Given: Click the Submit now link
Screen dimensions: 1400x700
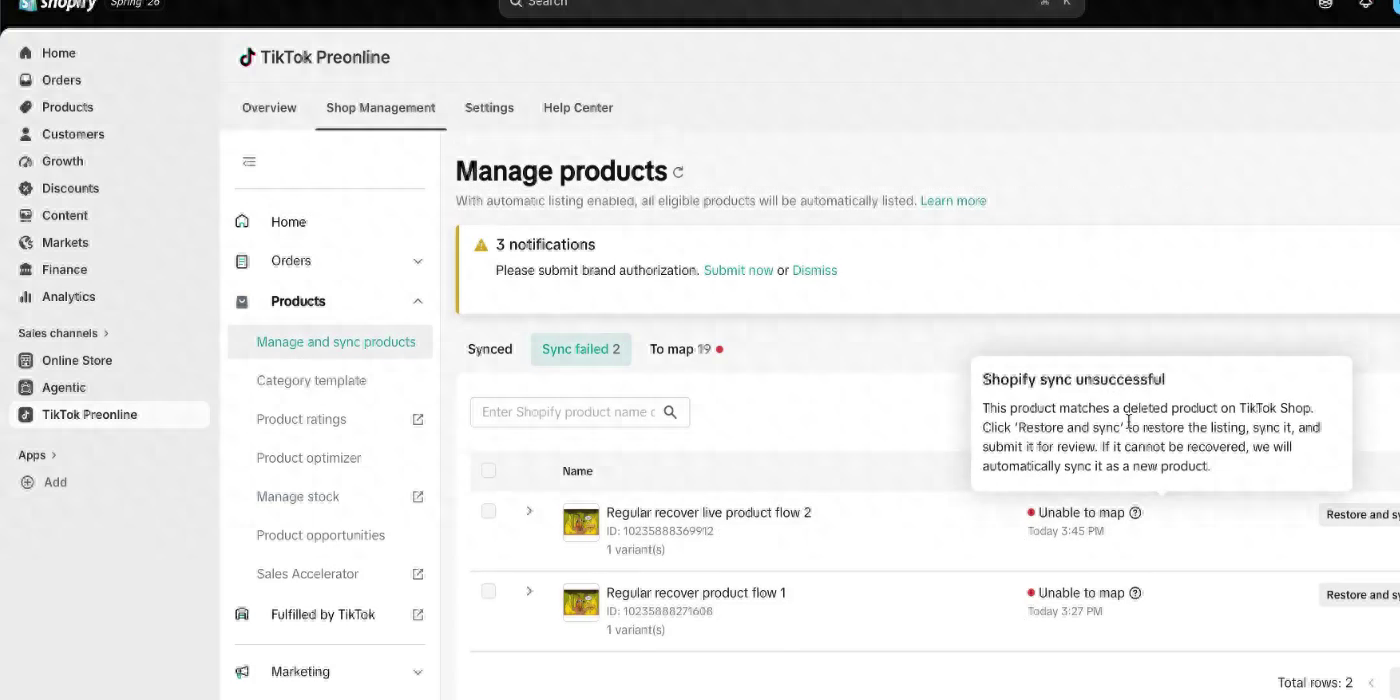Looking at the screenshot, I should tap(738, 270).
